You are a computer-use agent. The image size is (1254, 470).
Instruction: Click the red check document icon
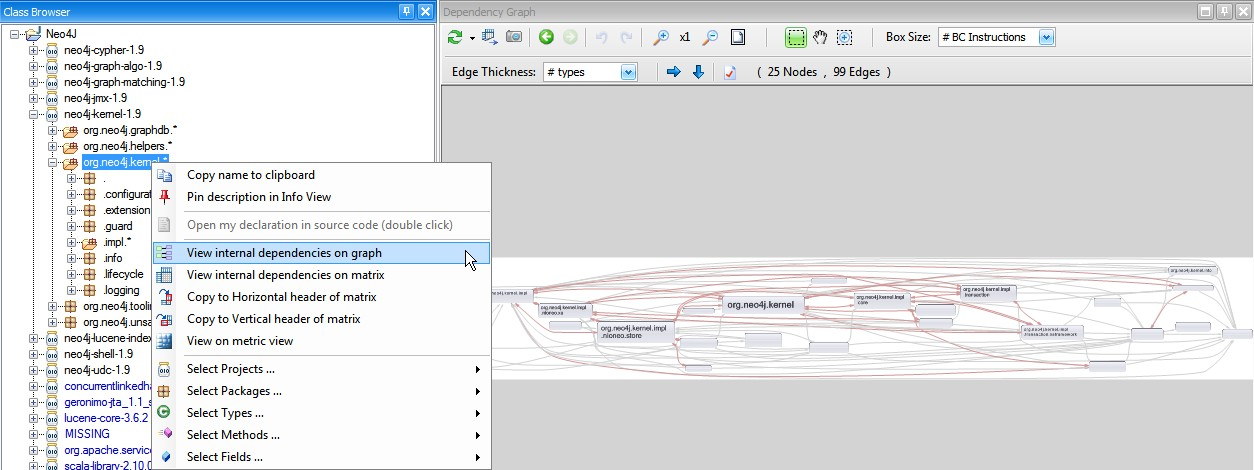(x=730, y=72)
